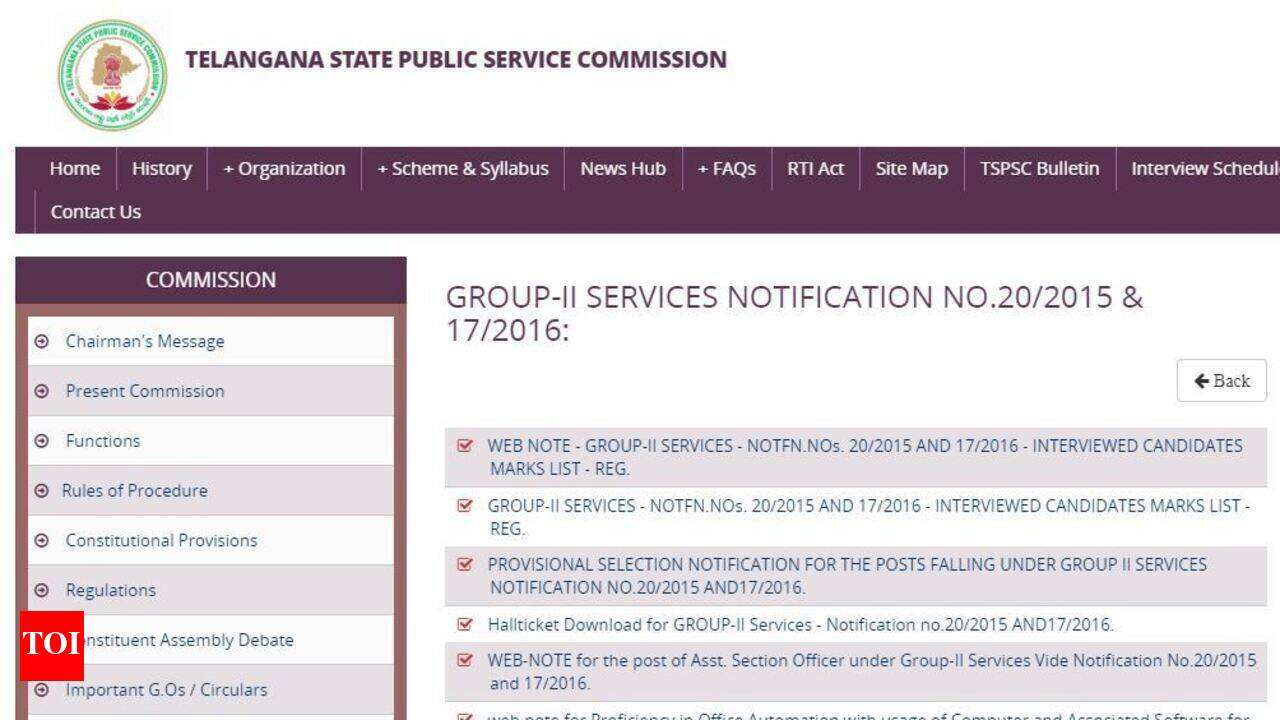Click the check icon beside Provisional Selection Notification
The image size is (1280, 720).
coord(464,565)
